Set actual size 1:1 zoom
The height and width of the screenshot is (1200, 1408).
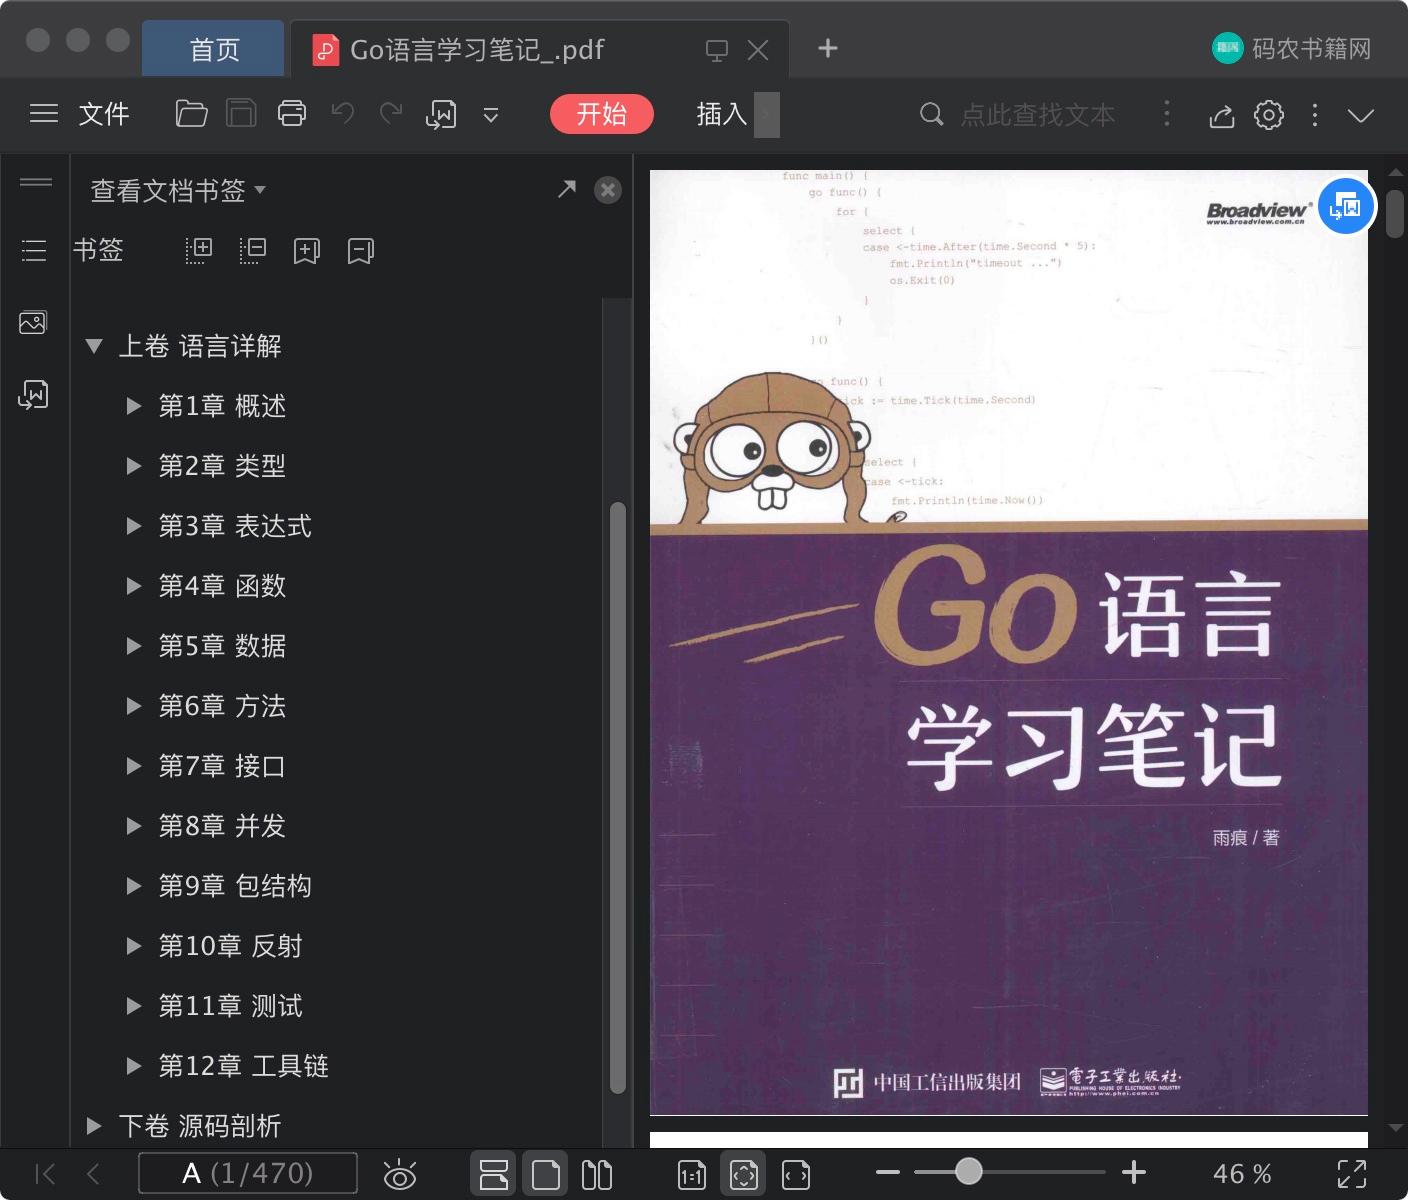(x=692, y=1175)
